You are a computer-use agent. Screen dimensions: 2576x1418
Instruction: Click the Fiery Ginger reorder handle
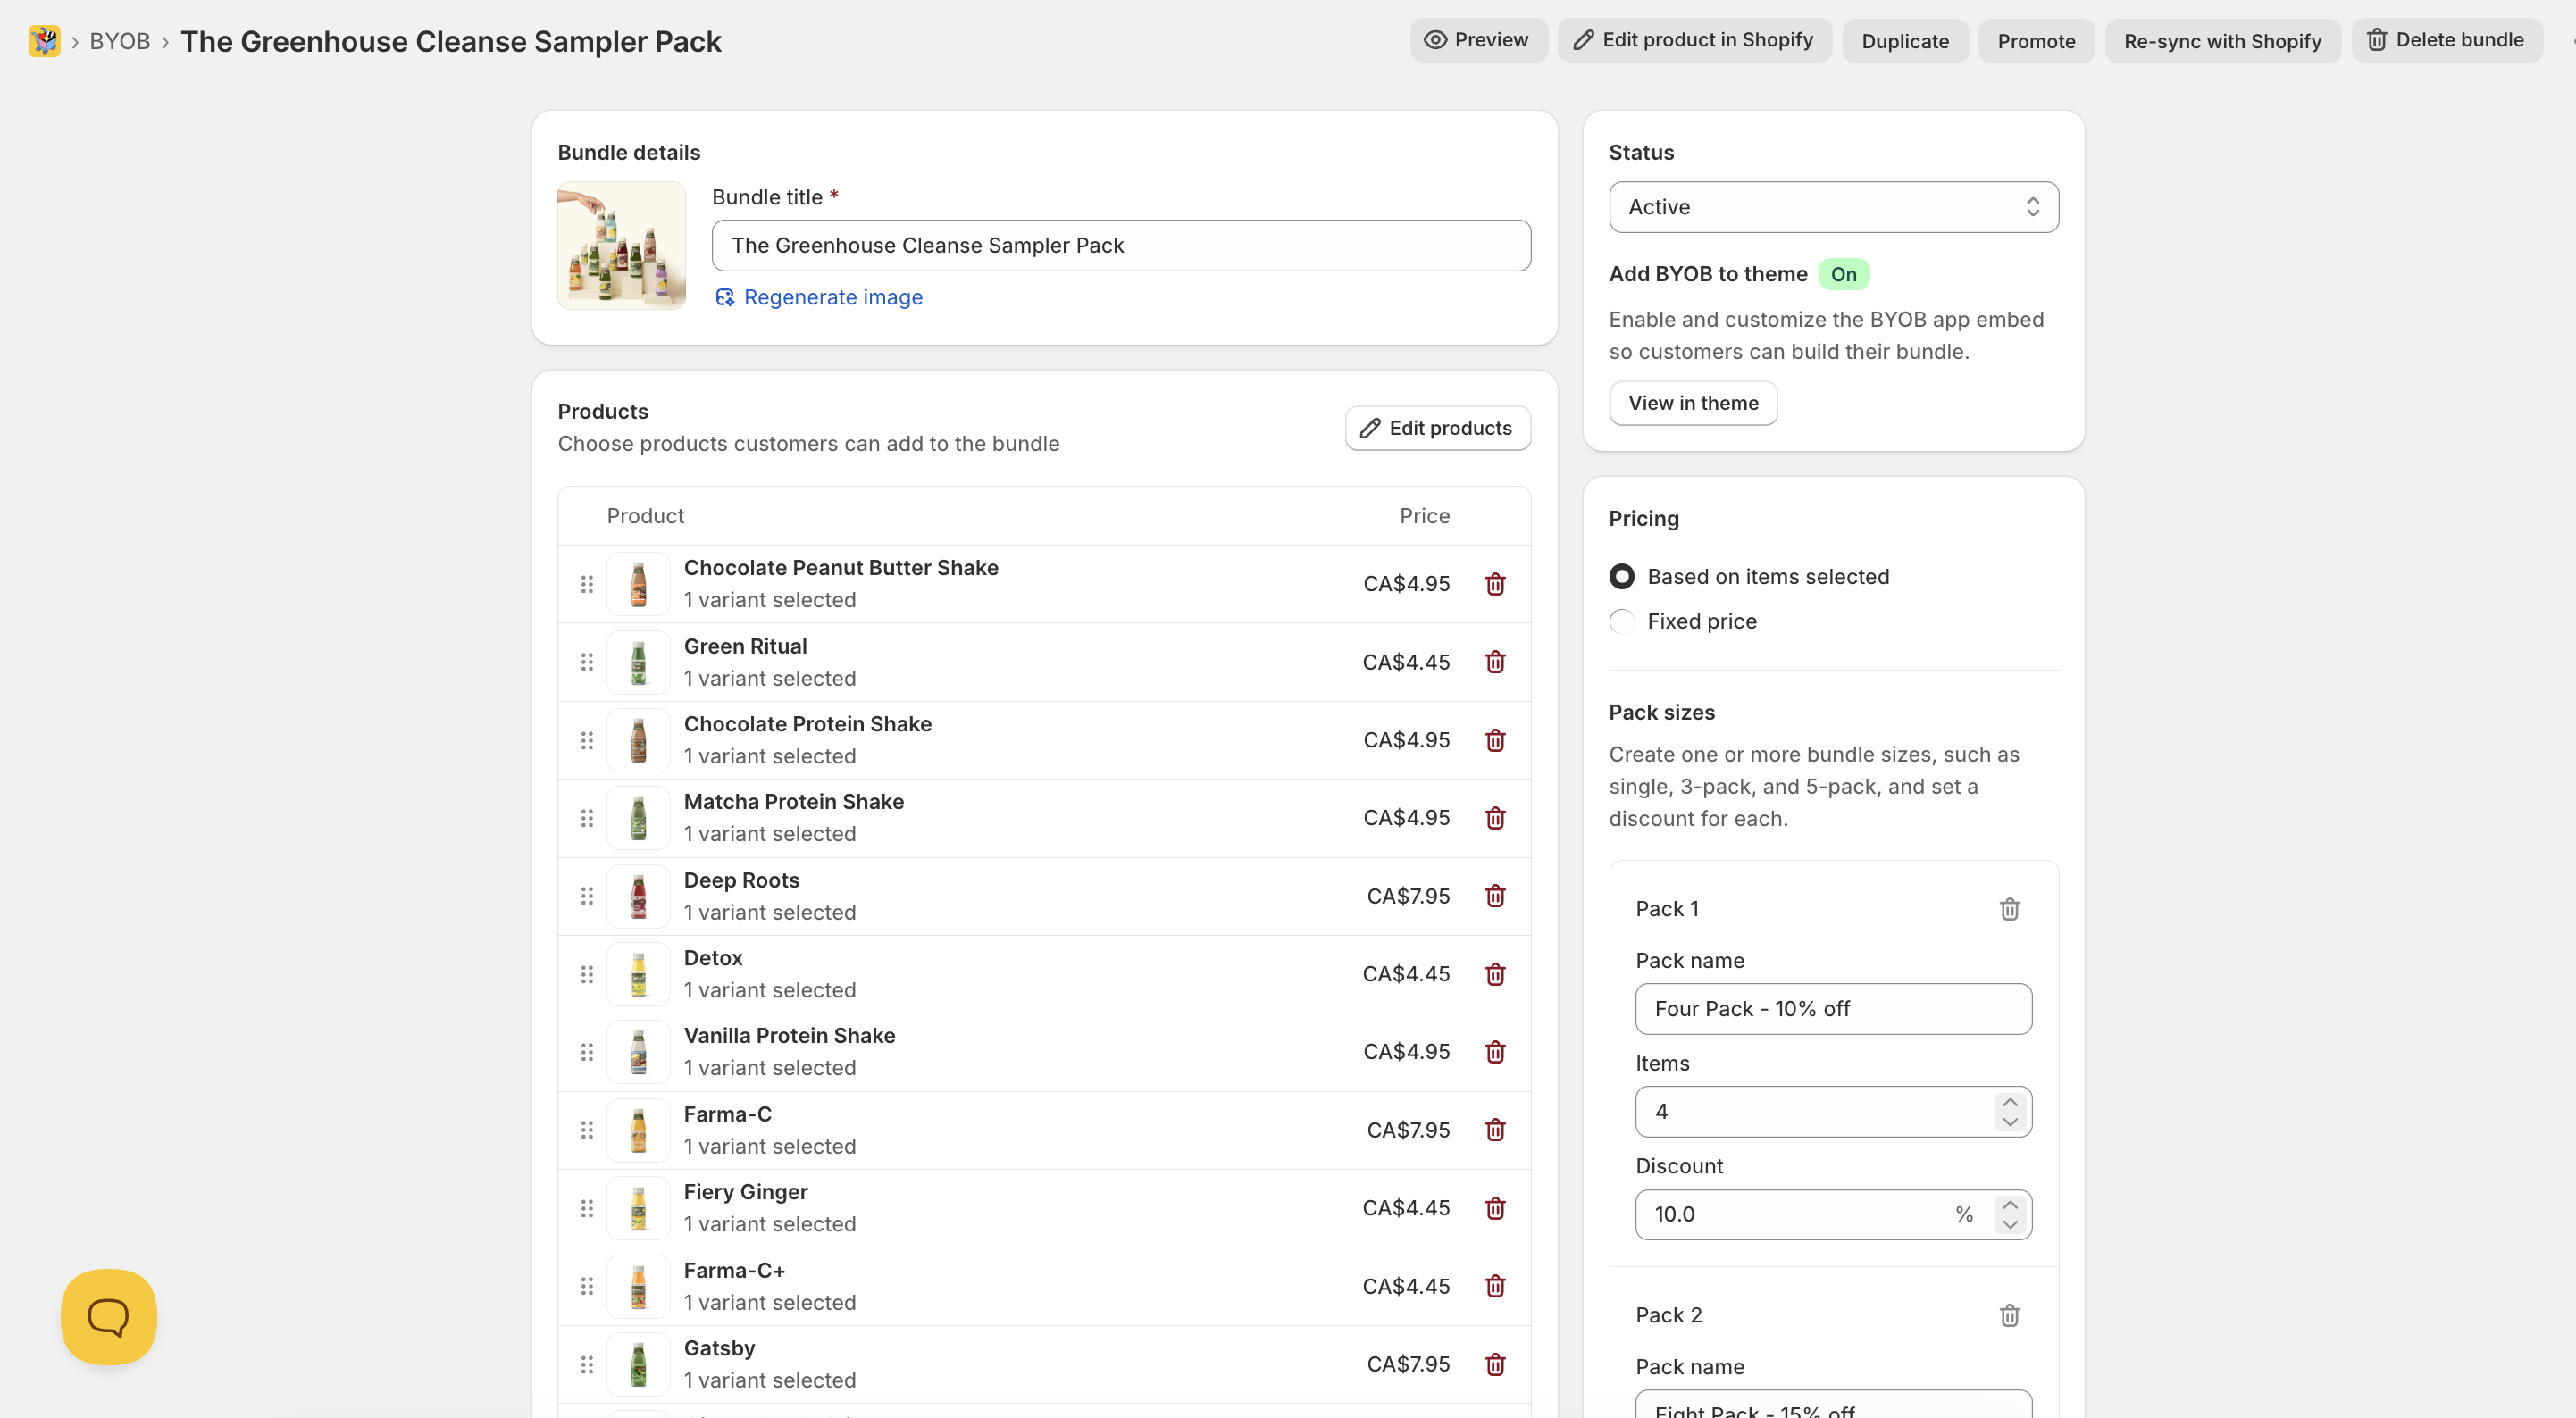(x=587, y=1208)
